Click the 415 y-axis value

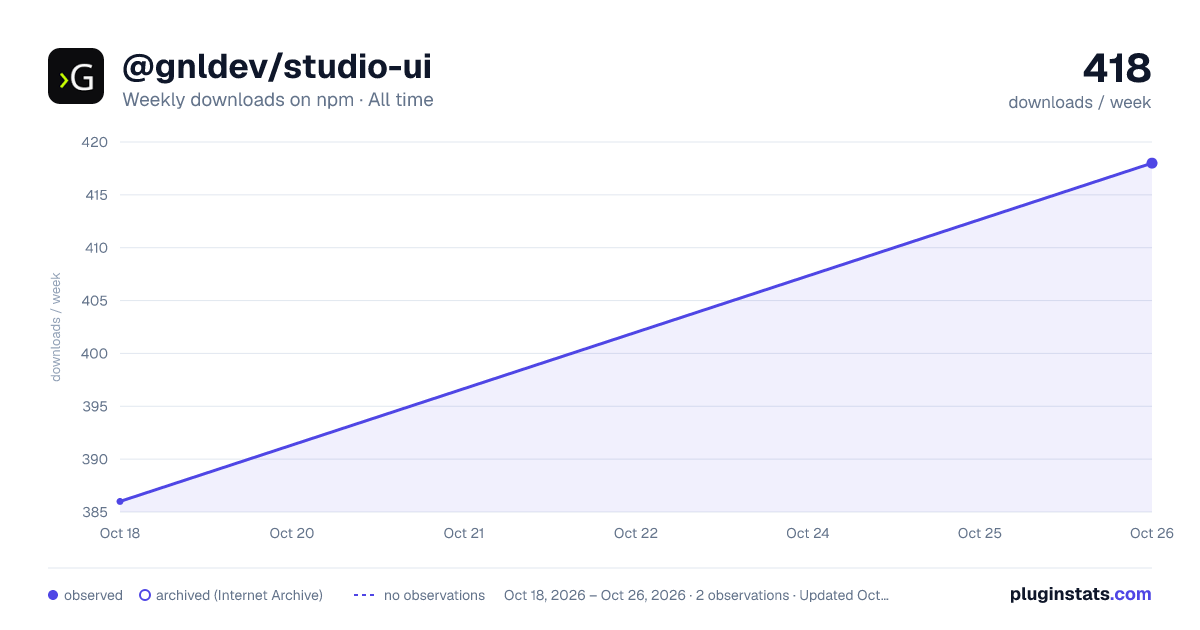click(96, 195)
